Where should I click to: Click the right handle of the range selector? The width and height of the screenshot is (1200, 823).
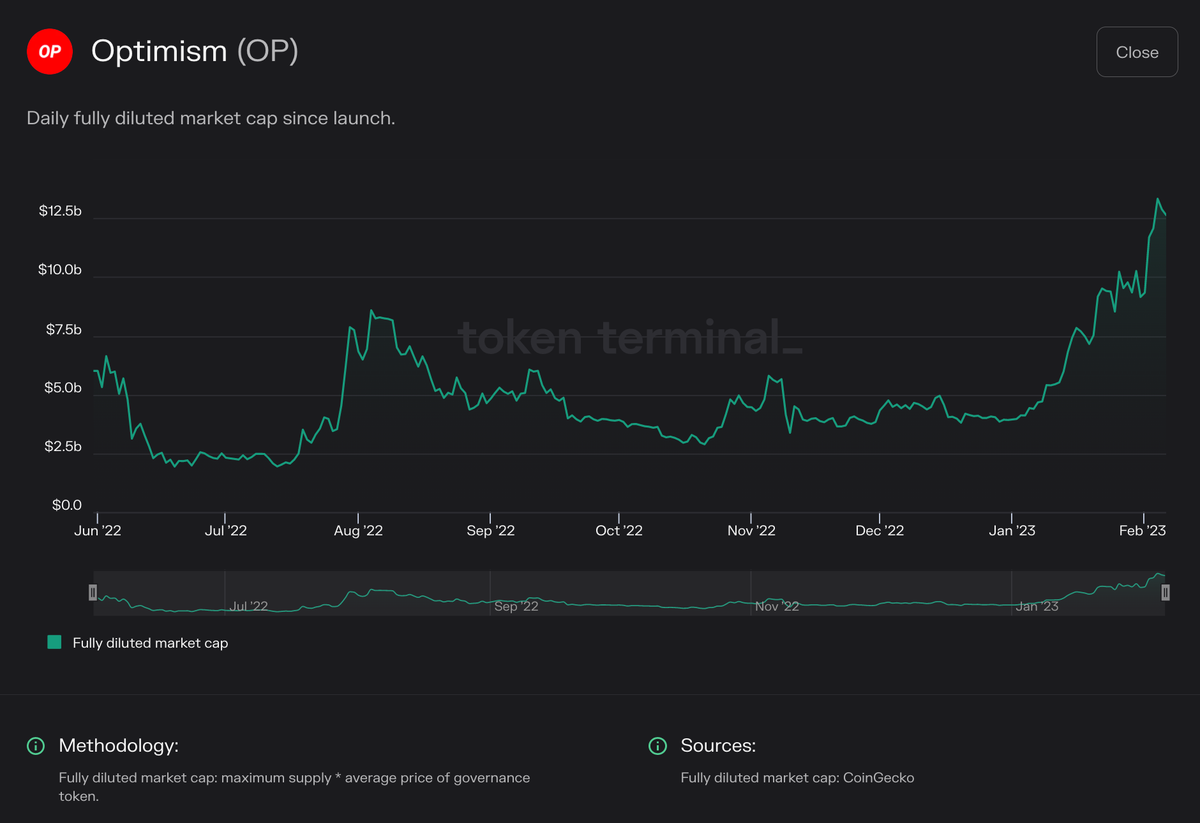tap(1164, 592)
